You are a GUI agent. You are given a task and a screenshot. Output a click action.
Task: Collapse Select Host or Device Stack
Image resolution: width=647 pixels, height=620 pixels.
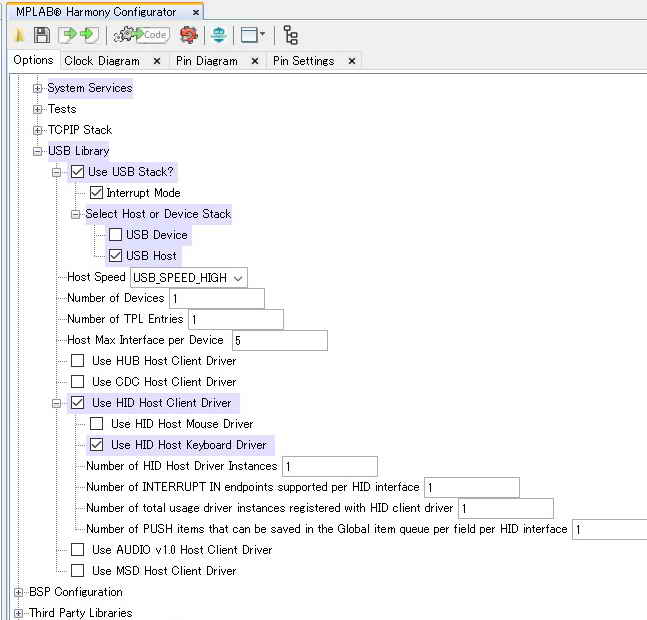(75, 215)
